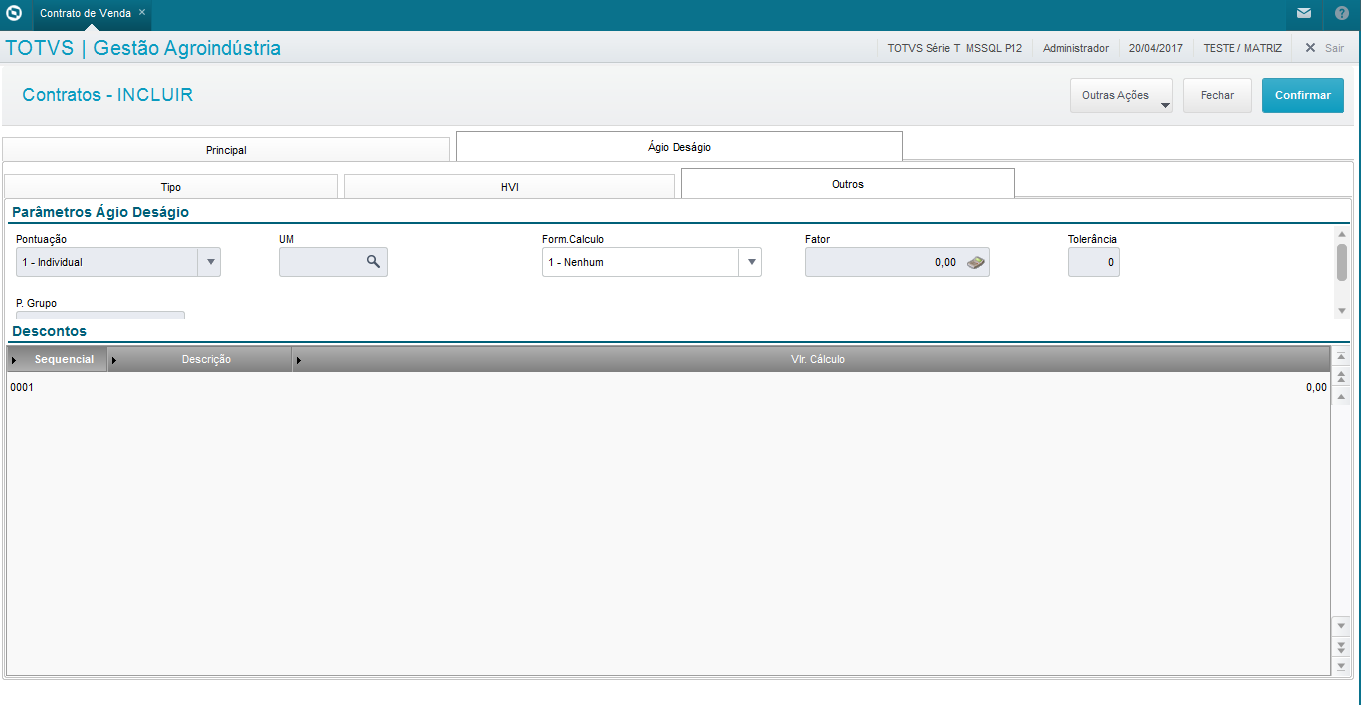Open the Pontuação dropdown

210,262
